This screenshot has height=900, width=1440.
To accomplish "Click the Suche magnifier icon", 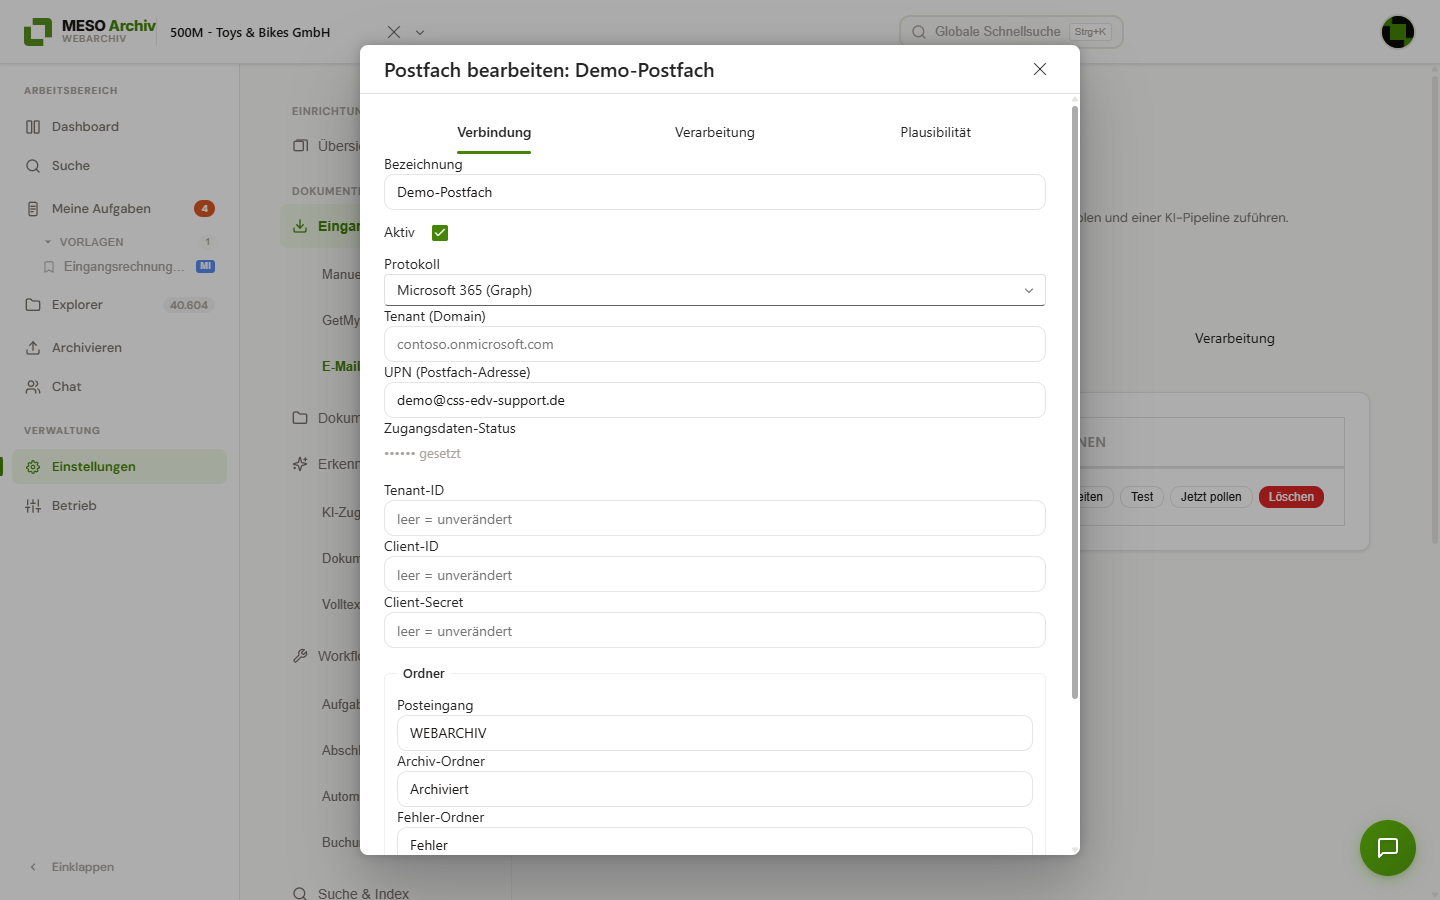I will coord(33,166).
